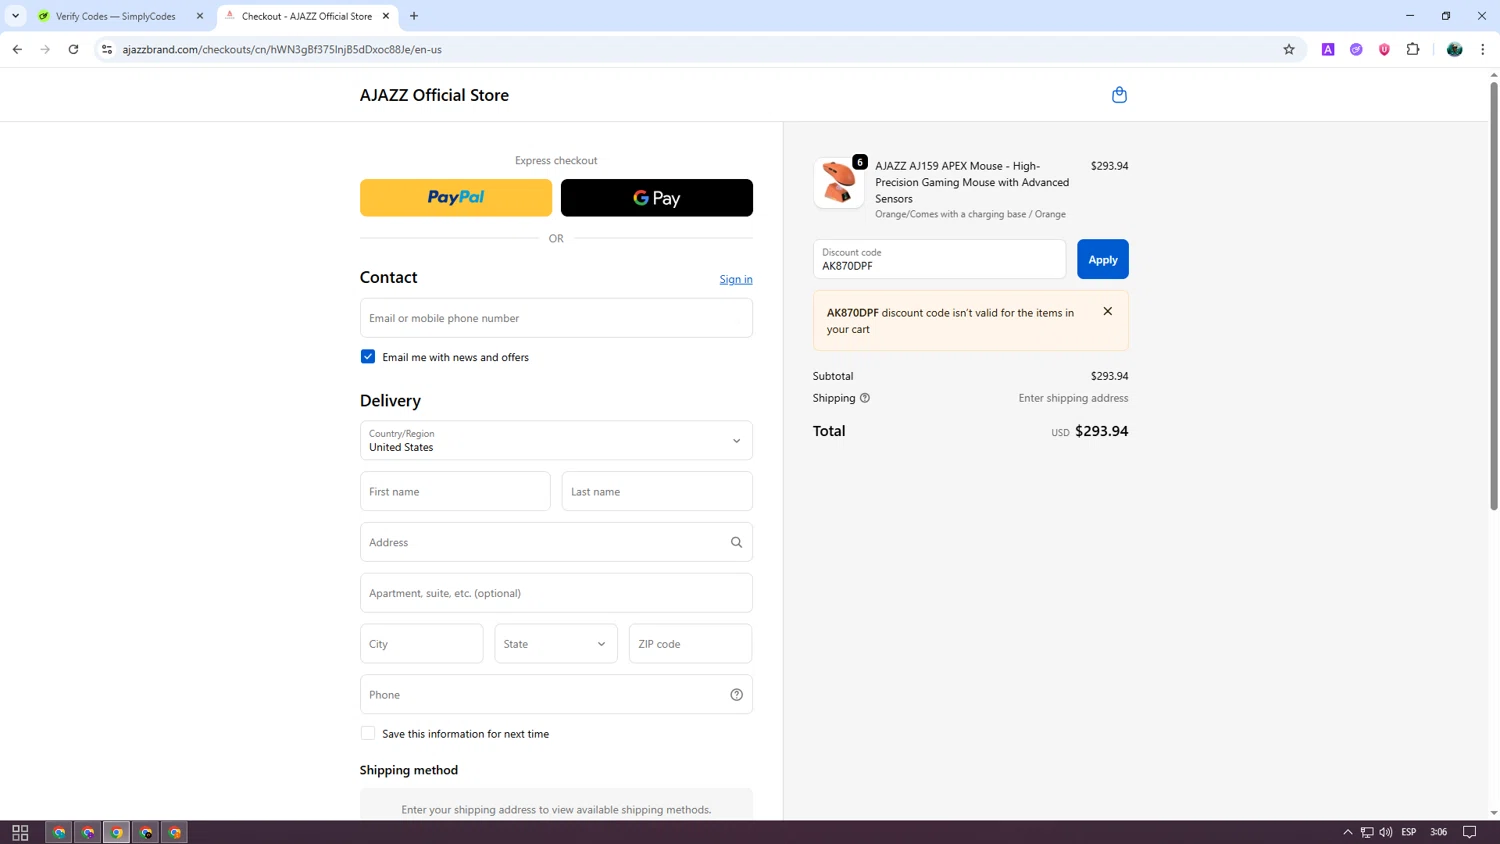Go back to the previous page
This screenshot has width=1500, height=844.
(17, 49)
